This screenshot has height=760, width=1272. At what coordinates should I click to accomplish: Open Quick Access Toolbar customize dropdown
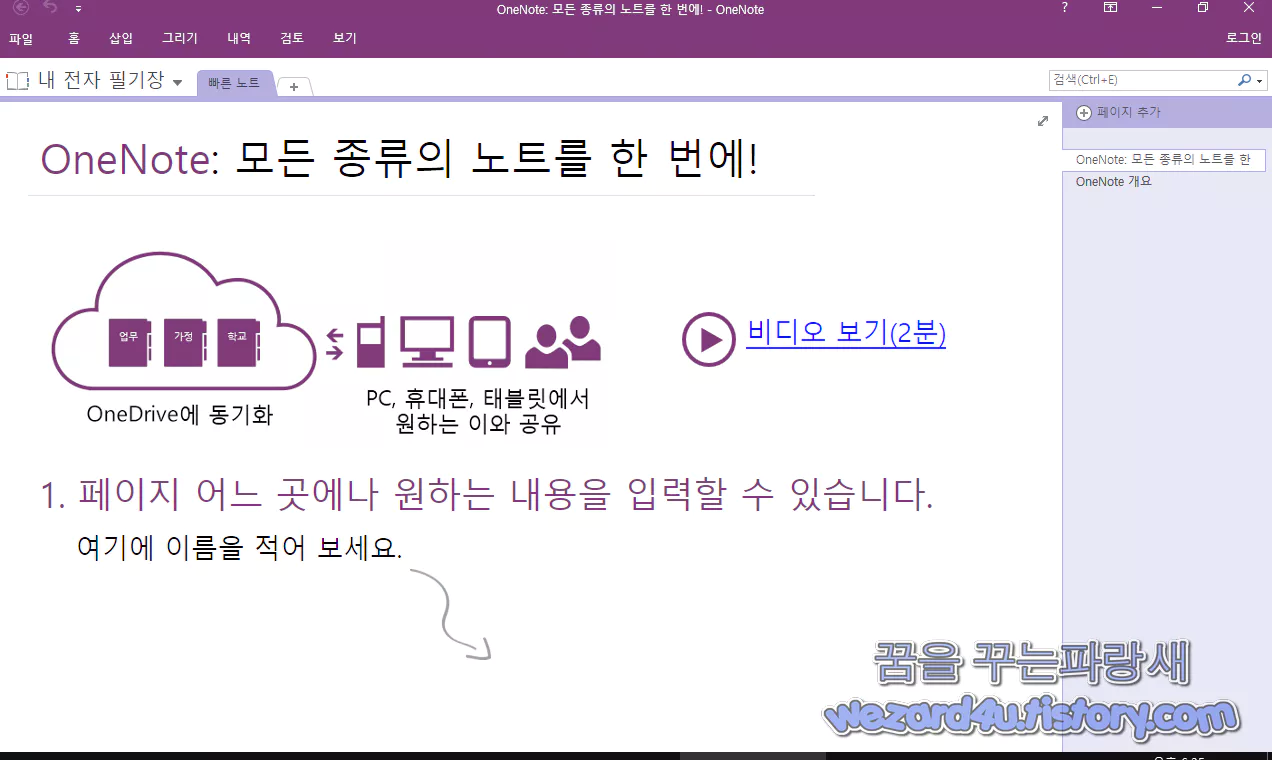point(78,9)
